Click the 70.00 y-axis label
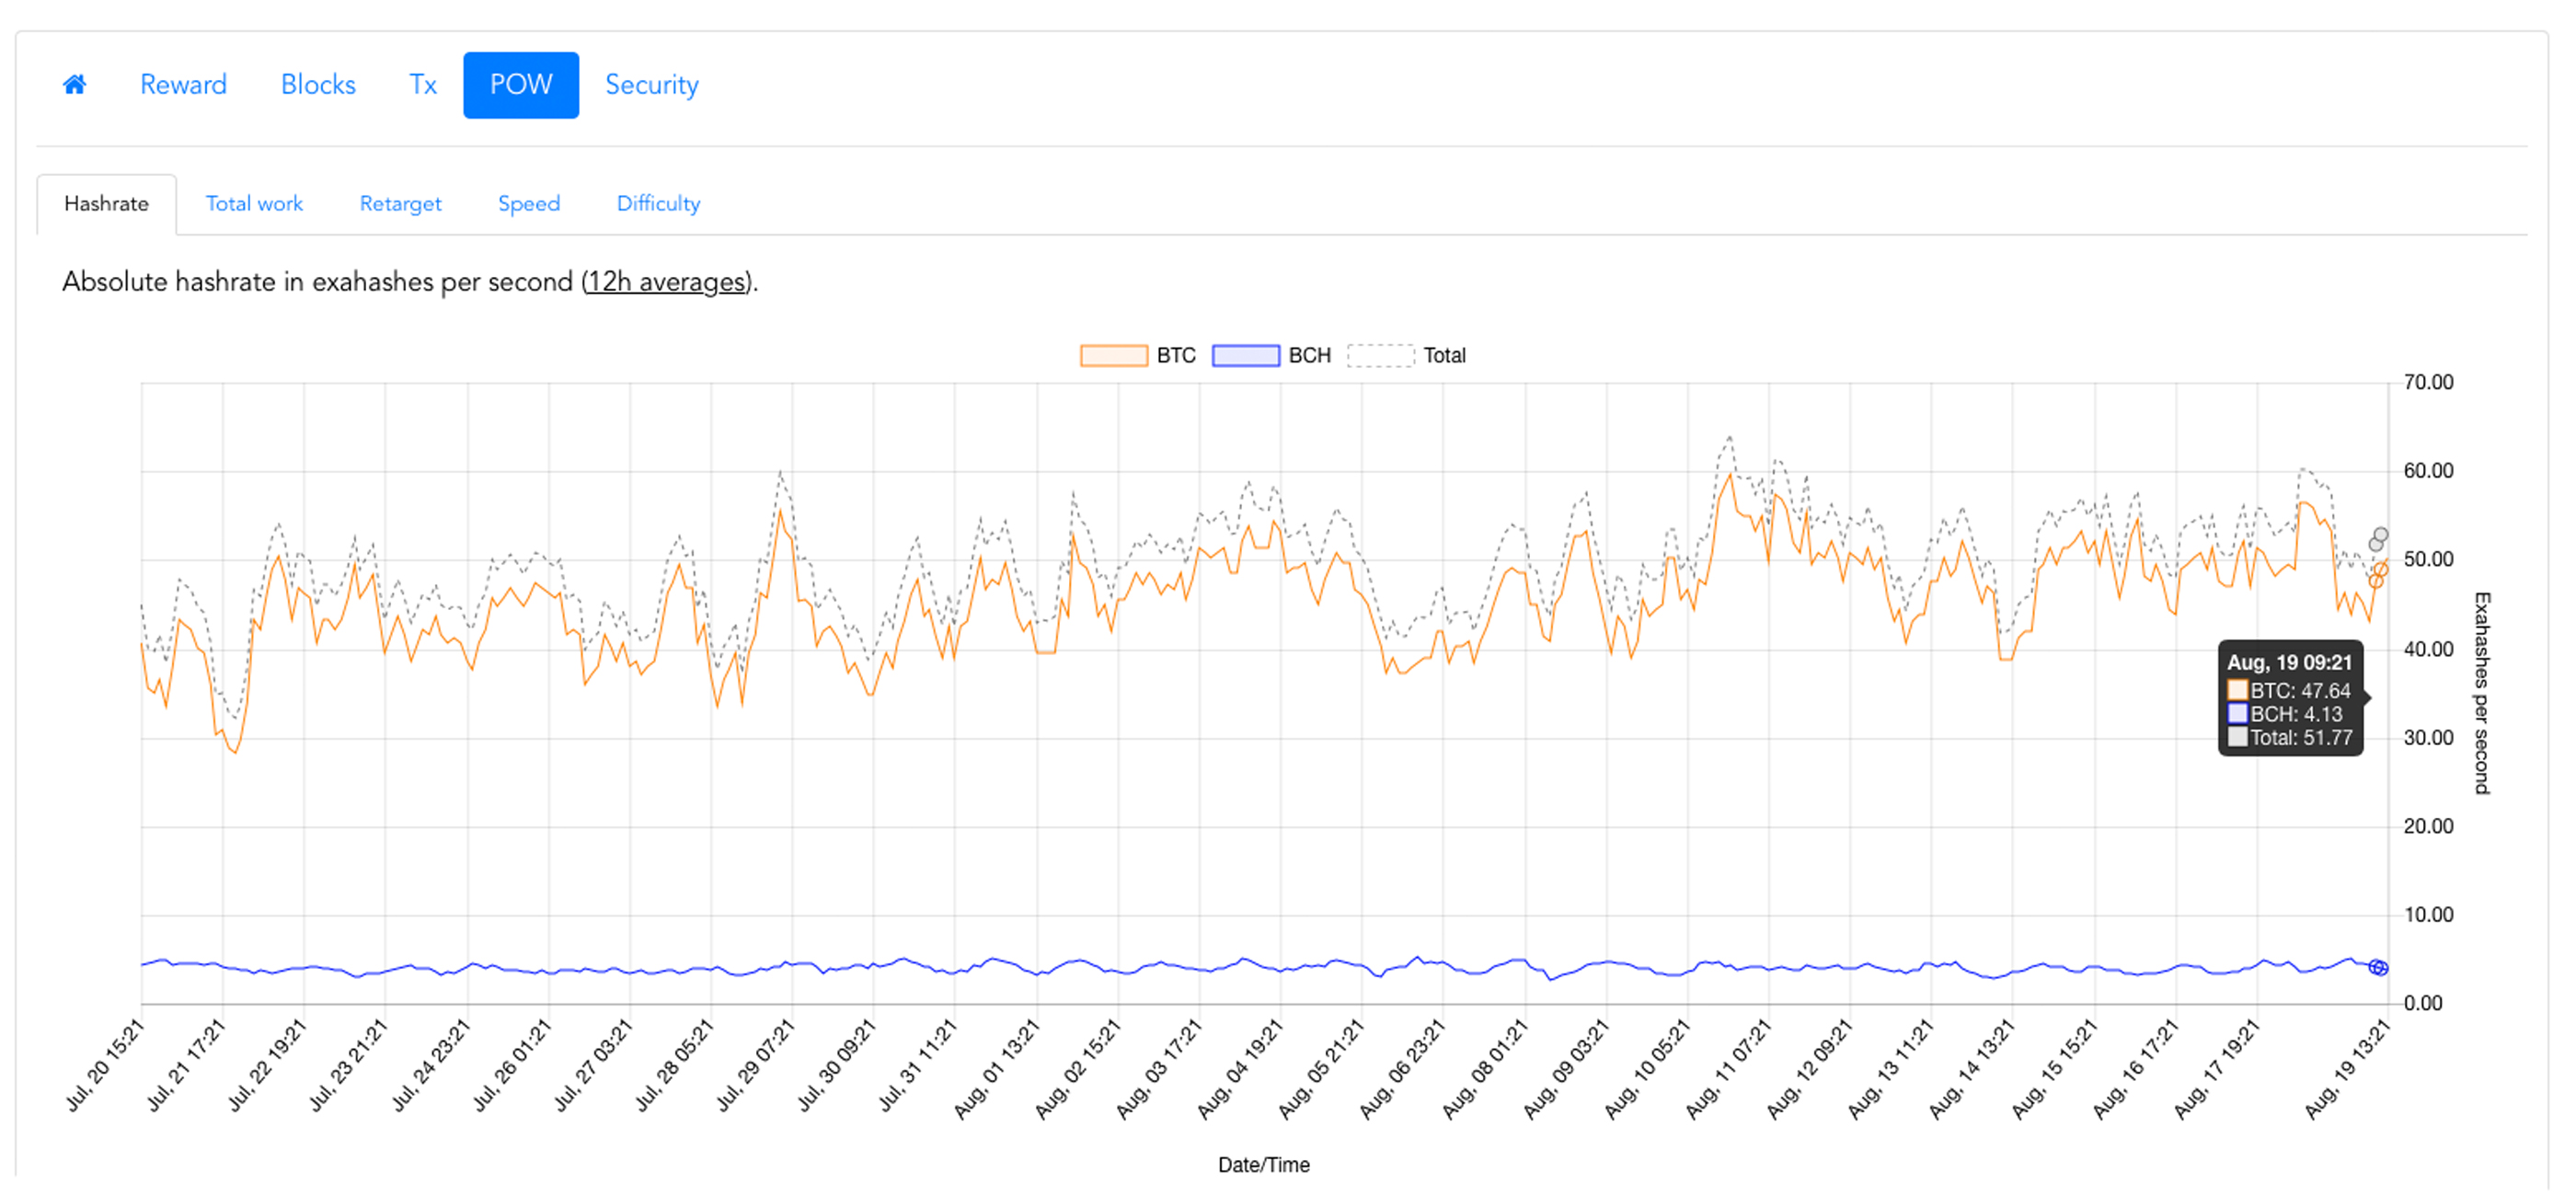Image resolution: width=2576 pixels, height=1196 pixels. pos(2428,383)
